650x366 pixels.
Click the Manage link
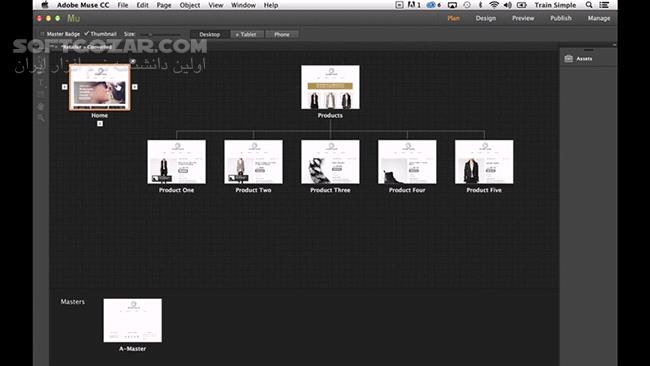pyautogui.click(x=599, y=18)
